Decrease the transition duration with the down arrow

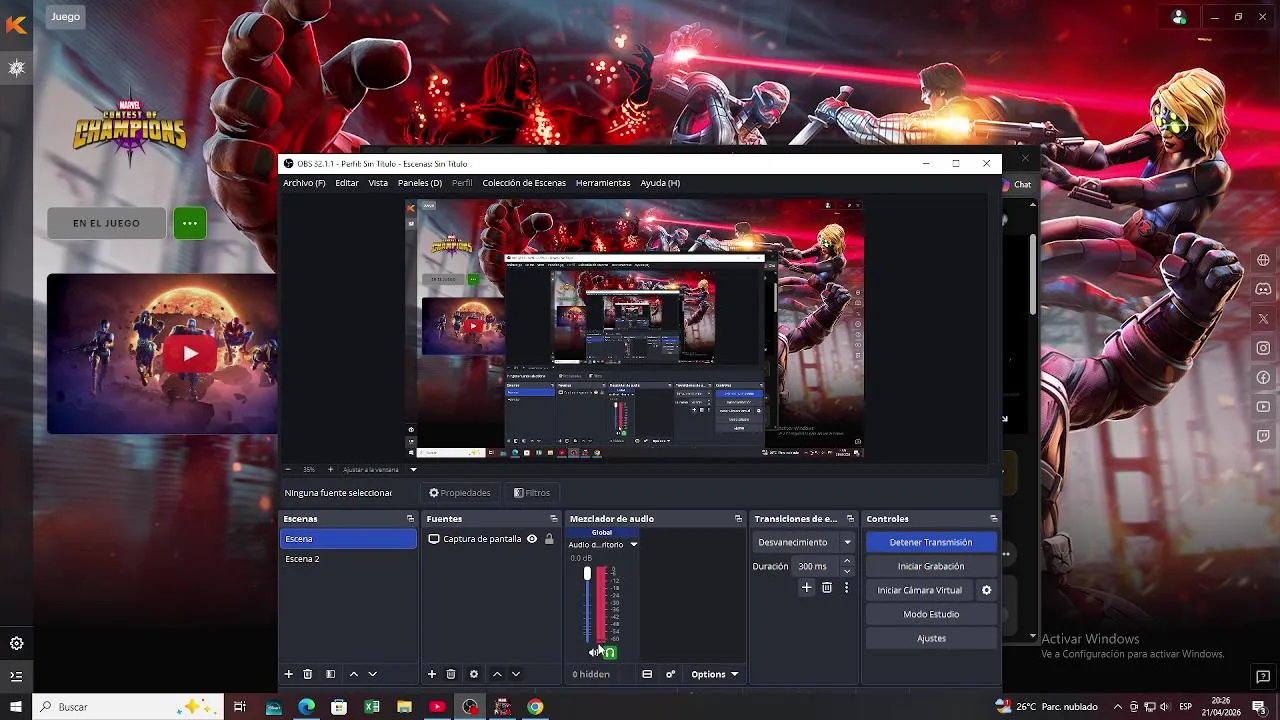(x=847, y=571)
